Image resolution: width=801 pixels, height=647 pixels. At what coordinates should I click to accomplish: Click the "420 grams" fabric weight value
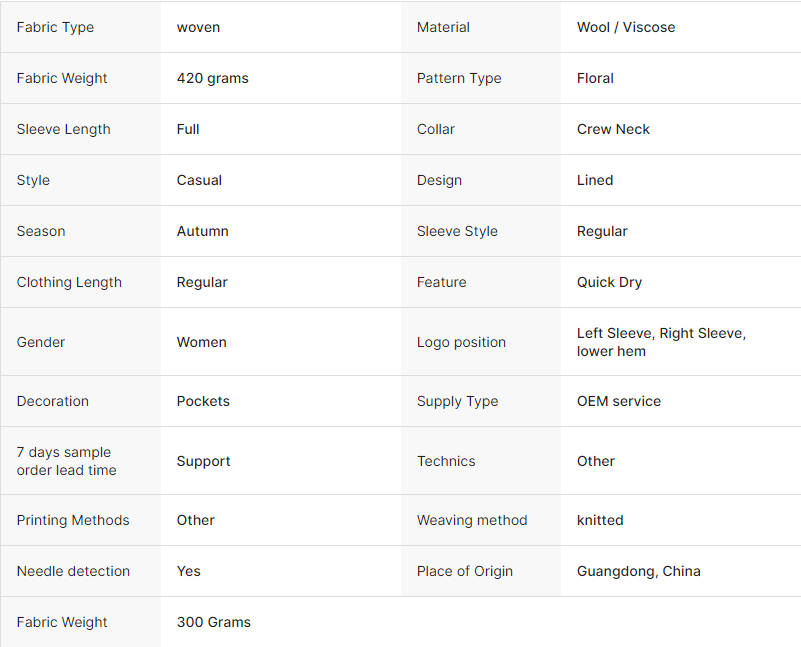[212, 78]
